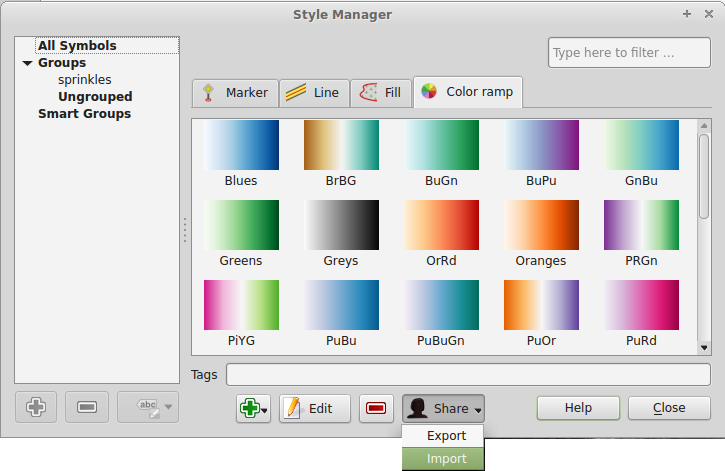Open the abc tag group dropdown
Screen dimensions: 725x471
pyautogui.click(x=148, y=407)
